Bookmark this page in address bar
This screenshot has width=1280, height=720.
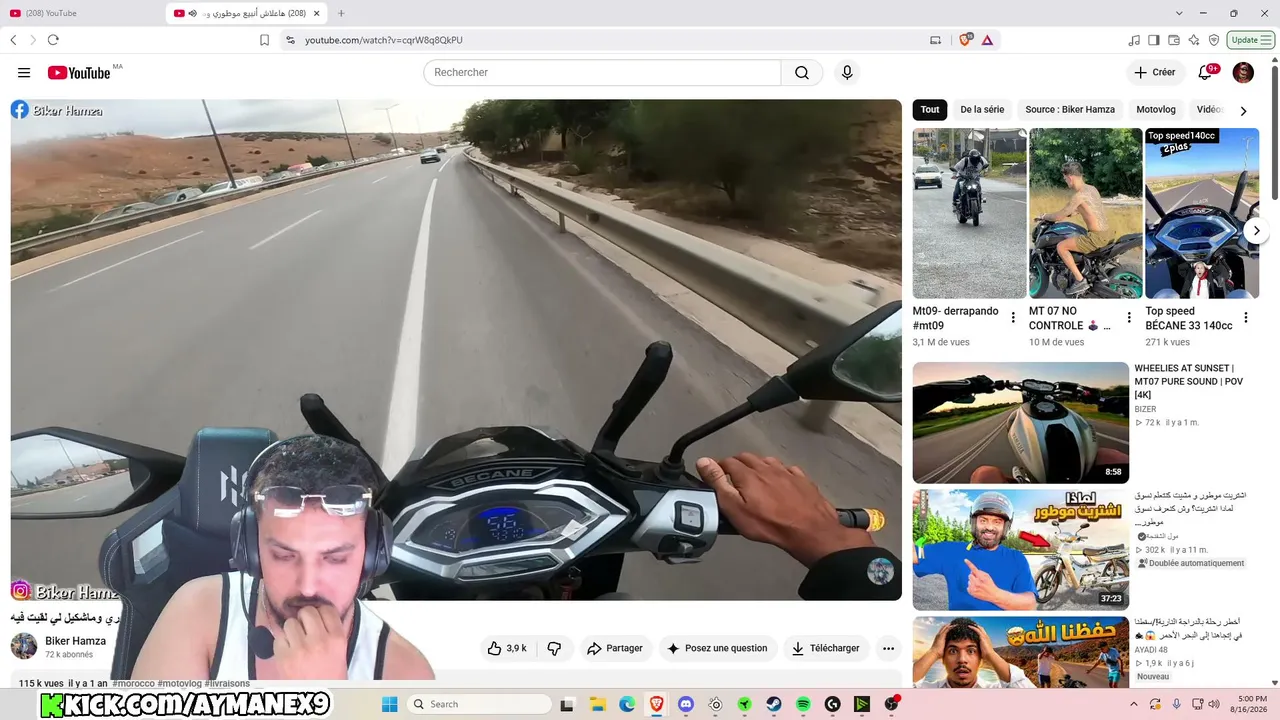[x=264, y=40]
